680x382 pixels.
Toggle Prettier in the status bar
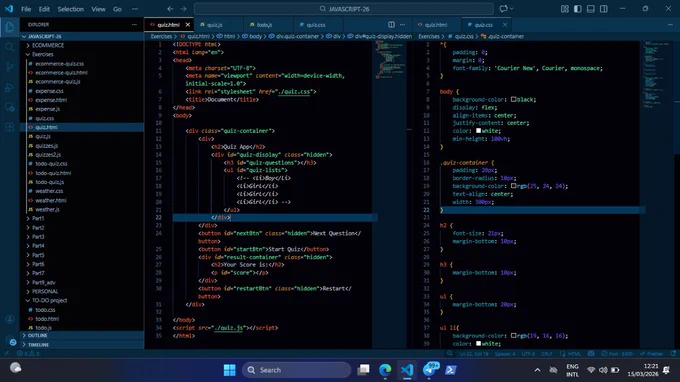[652, 354]
